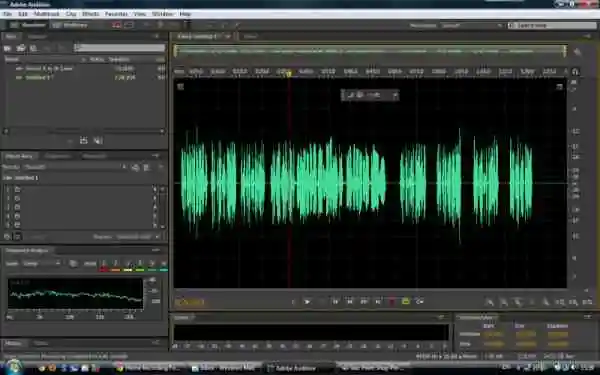
Task: Start recording with the red Record button
Action: click(x=392, y=302)
